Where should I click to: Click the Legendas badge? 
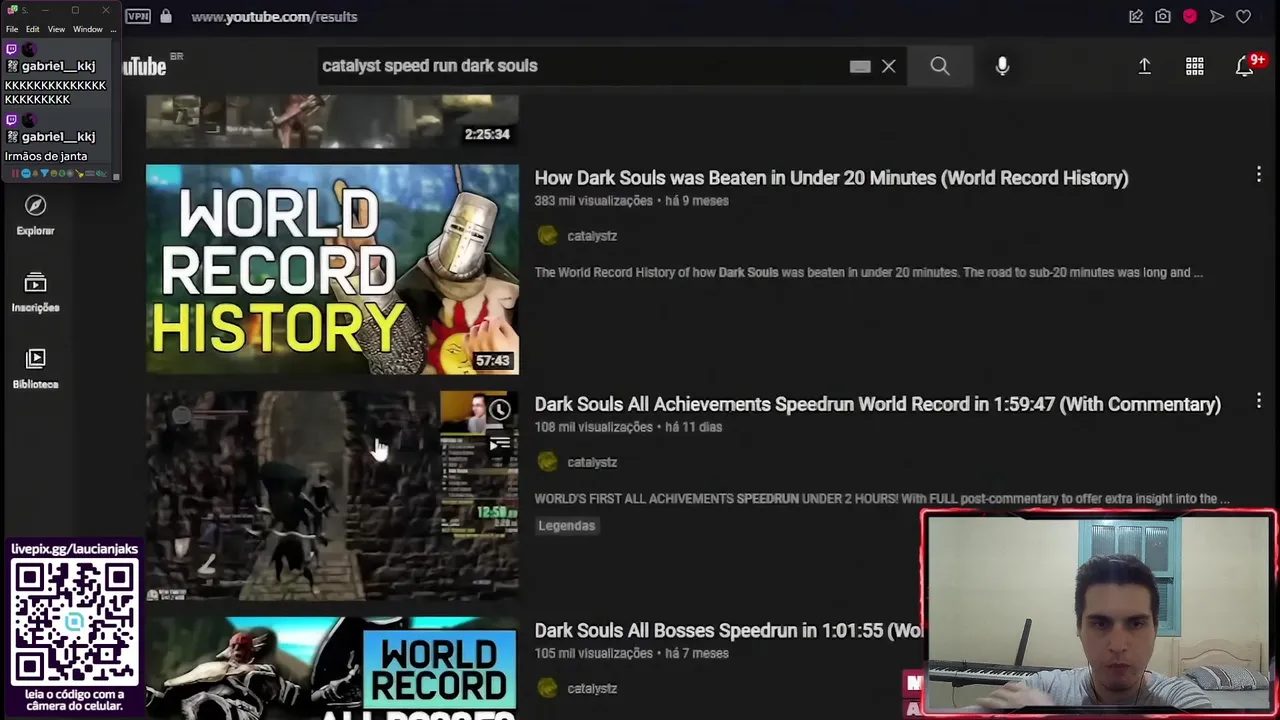coord(567,525)
